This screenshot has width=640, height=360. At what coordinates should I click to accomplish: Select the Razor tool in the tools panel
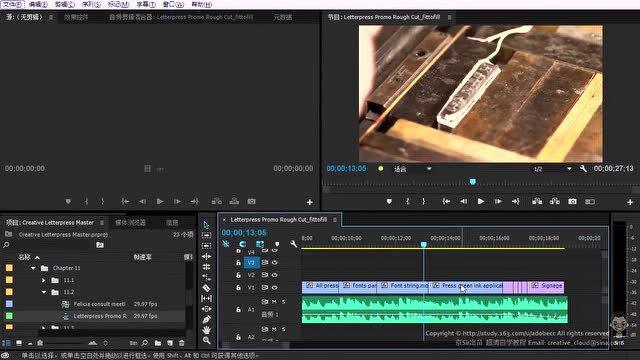207,288
